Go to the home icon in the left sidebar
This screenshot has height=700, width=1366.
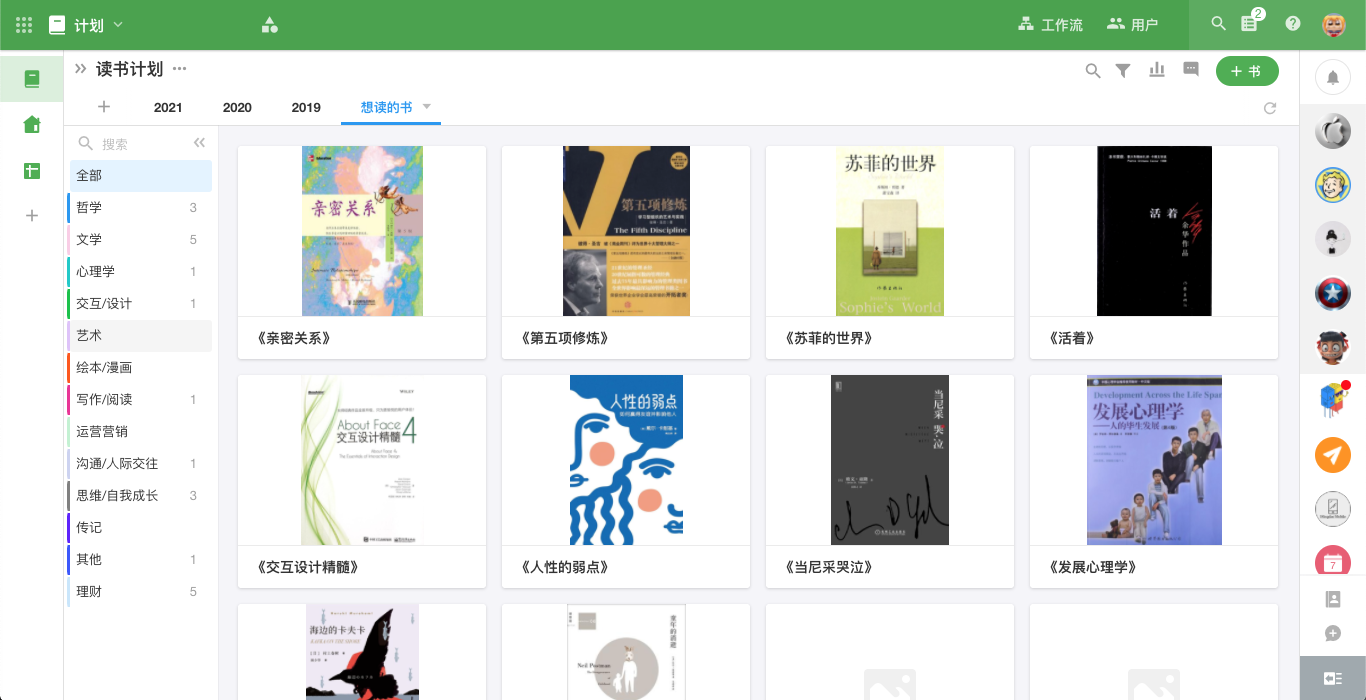point(32,125)
